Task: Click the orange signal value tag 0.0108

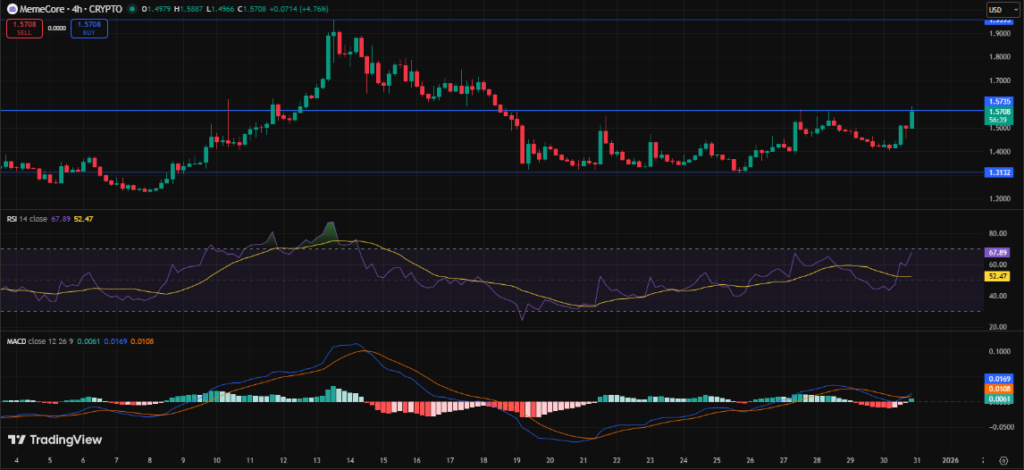Action: tap(999, 387)
